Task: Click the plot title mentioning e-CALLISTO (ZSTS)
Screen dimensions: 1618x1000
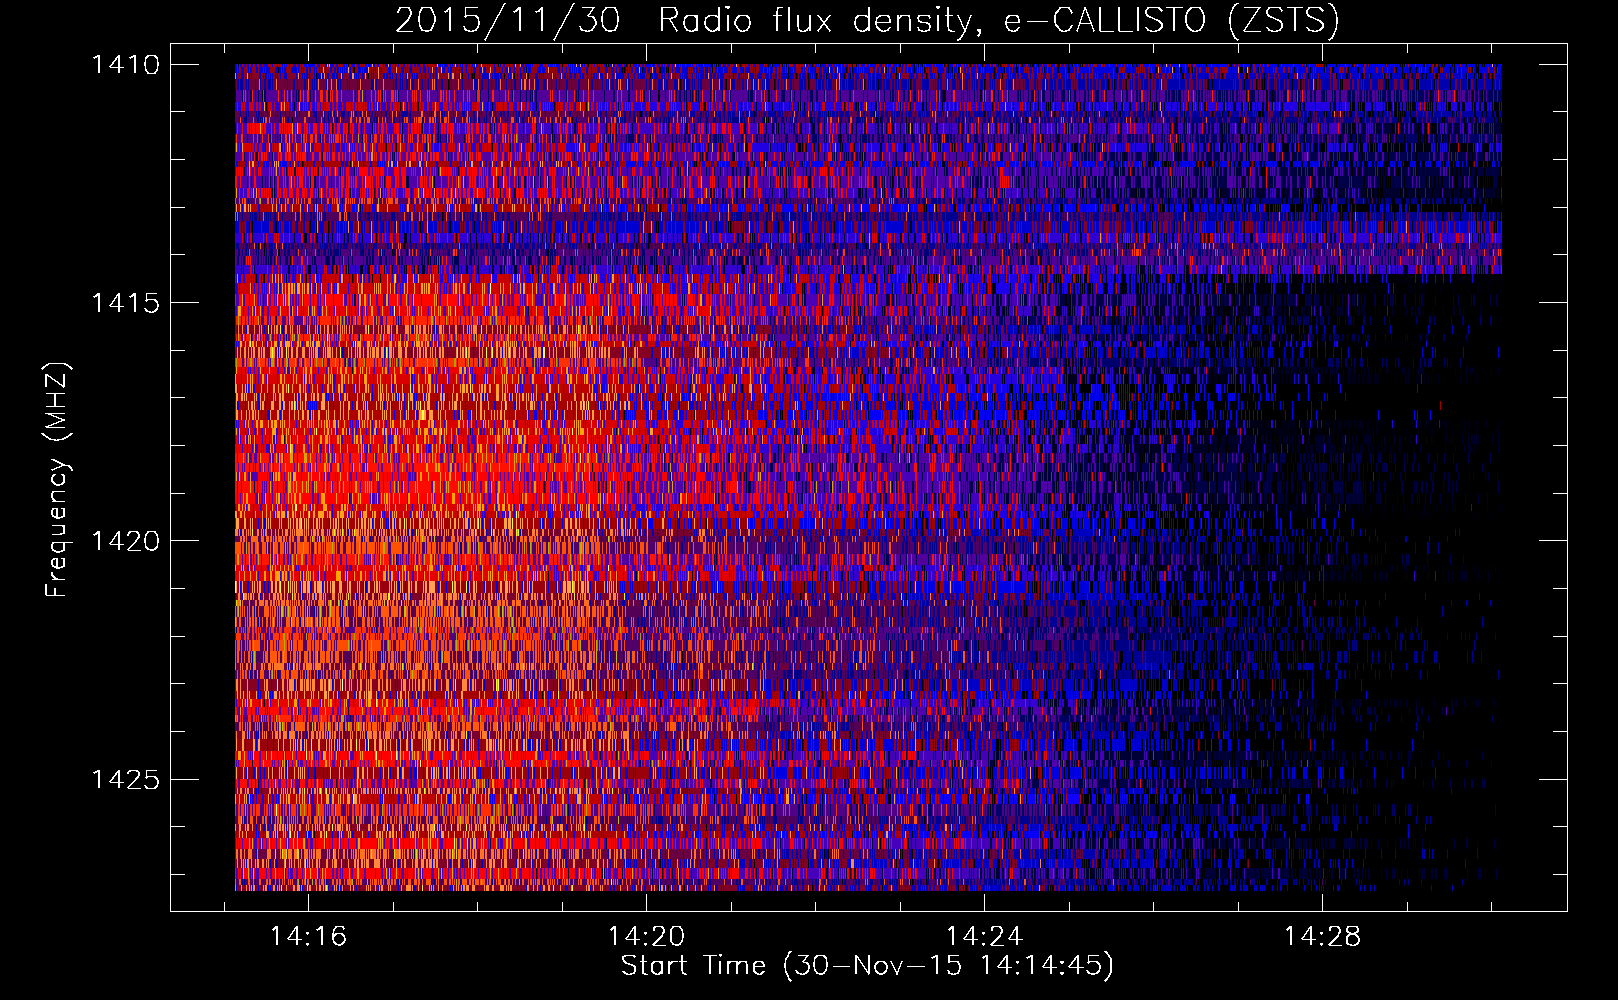Action: click(867, 21)
